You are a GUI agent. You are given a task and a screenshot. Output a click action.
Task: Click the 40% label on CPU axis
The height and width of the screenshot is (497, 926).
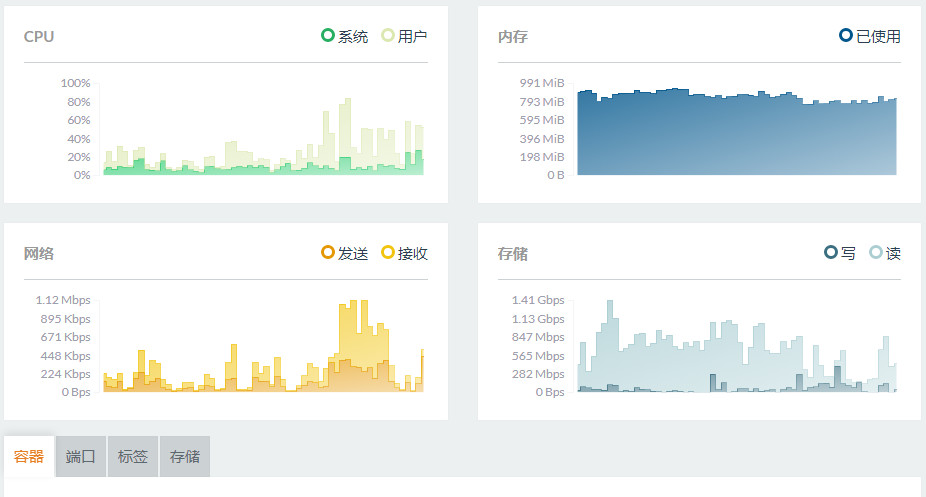79,139
